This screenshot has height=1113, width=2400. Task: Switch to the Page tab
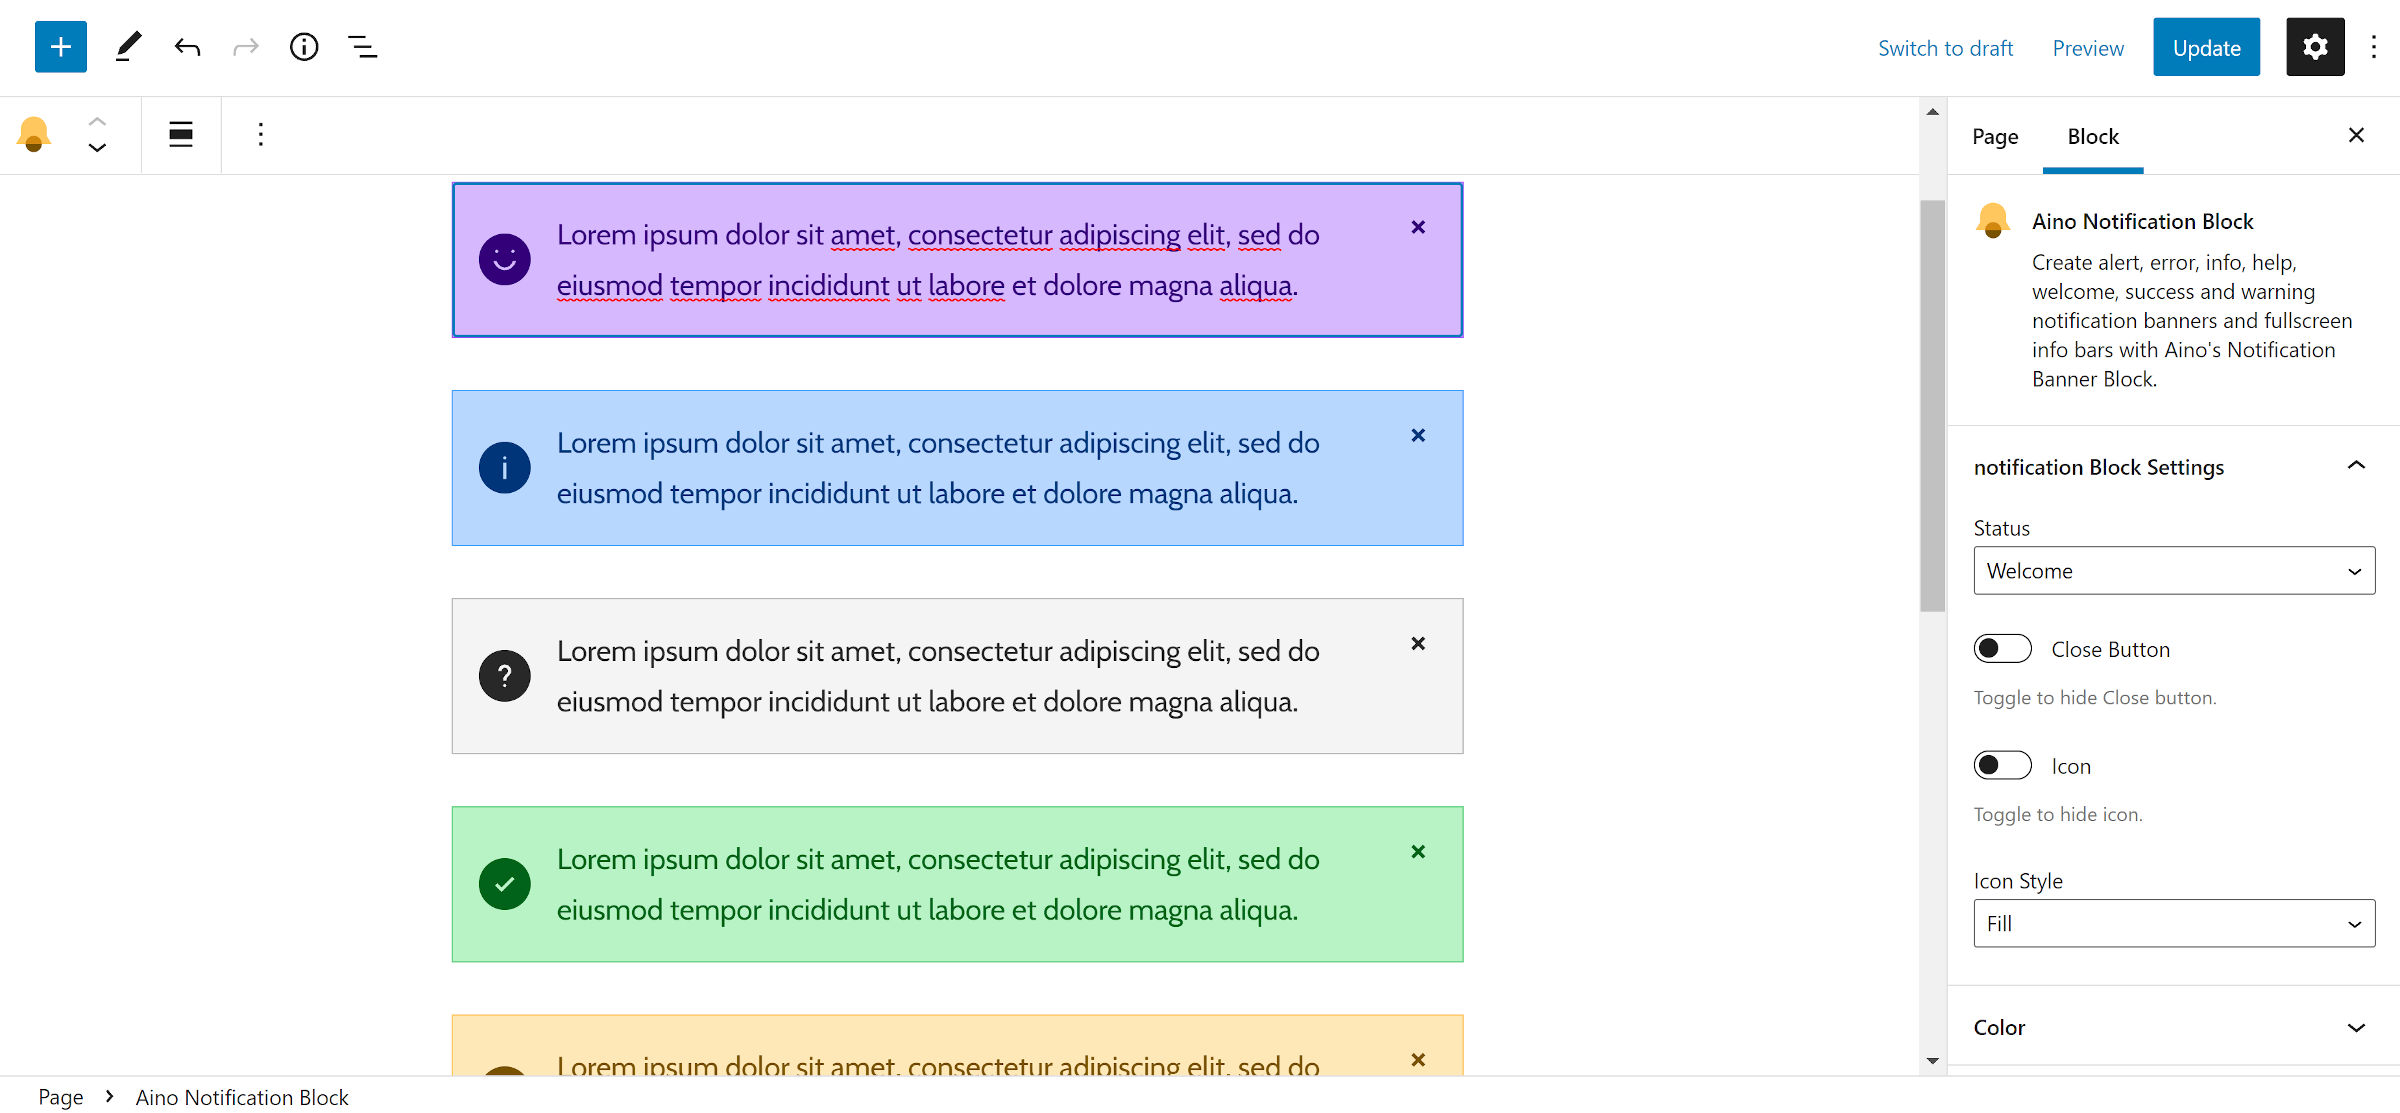[1995, 136]
